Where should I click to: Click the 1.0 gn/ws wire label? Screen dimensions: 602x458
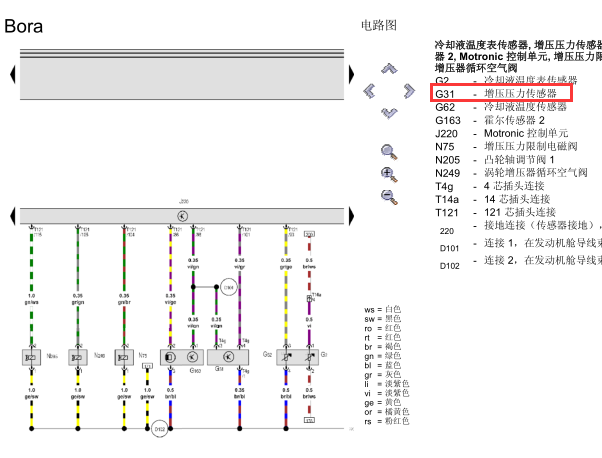31,299
